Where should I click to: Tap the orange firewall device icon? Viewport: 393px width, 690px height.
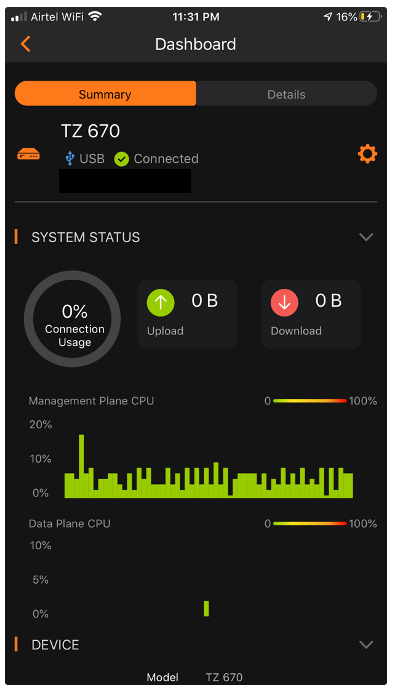tap(28, 154)
